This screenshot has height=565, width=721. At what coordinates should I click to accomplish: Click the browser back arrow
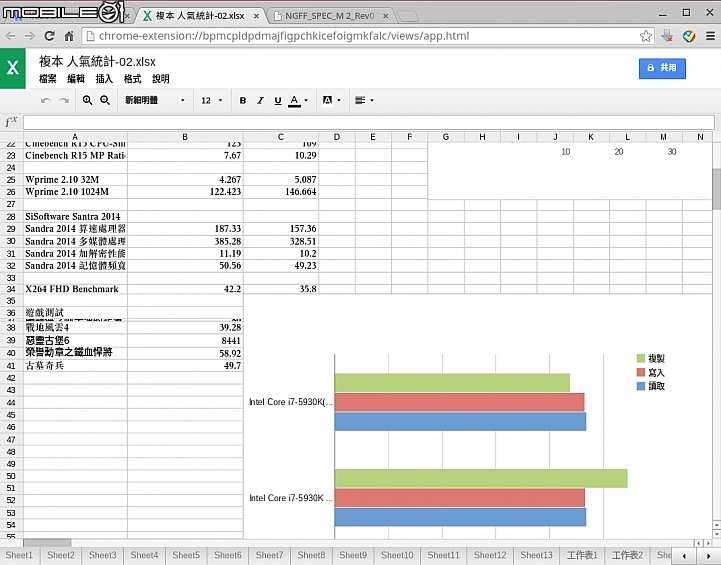coord(10,36)
